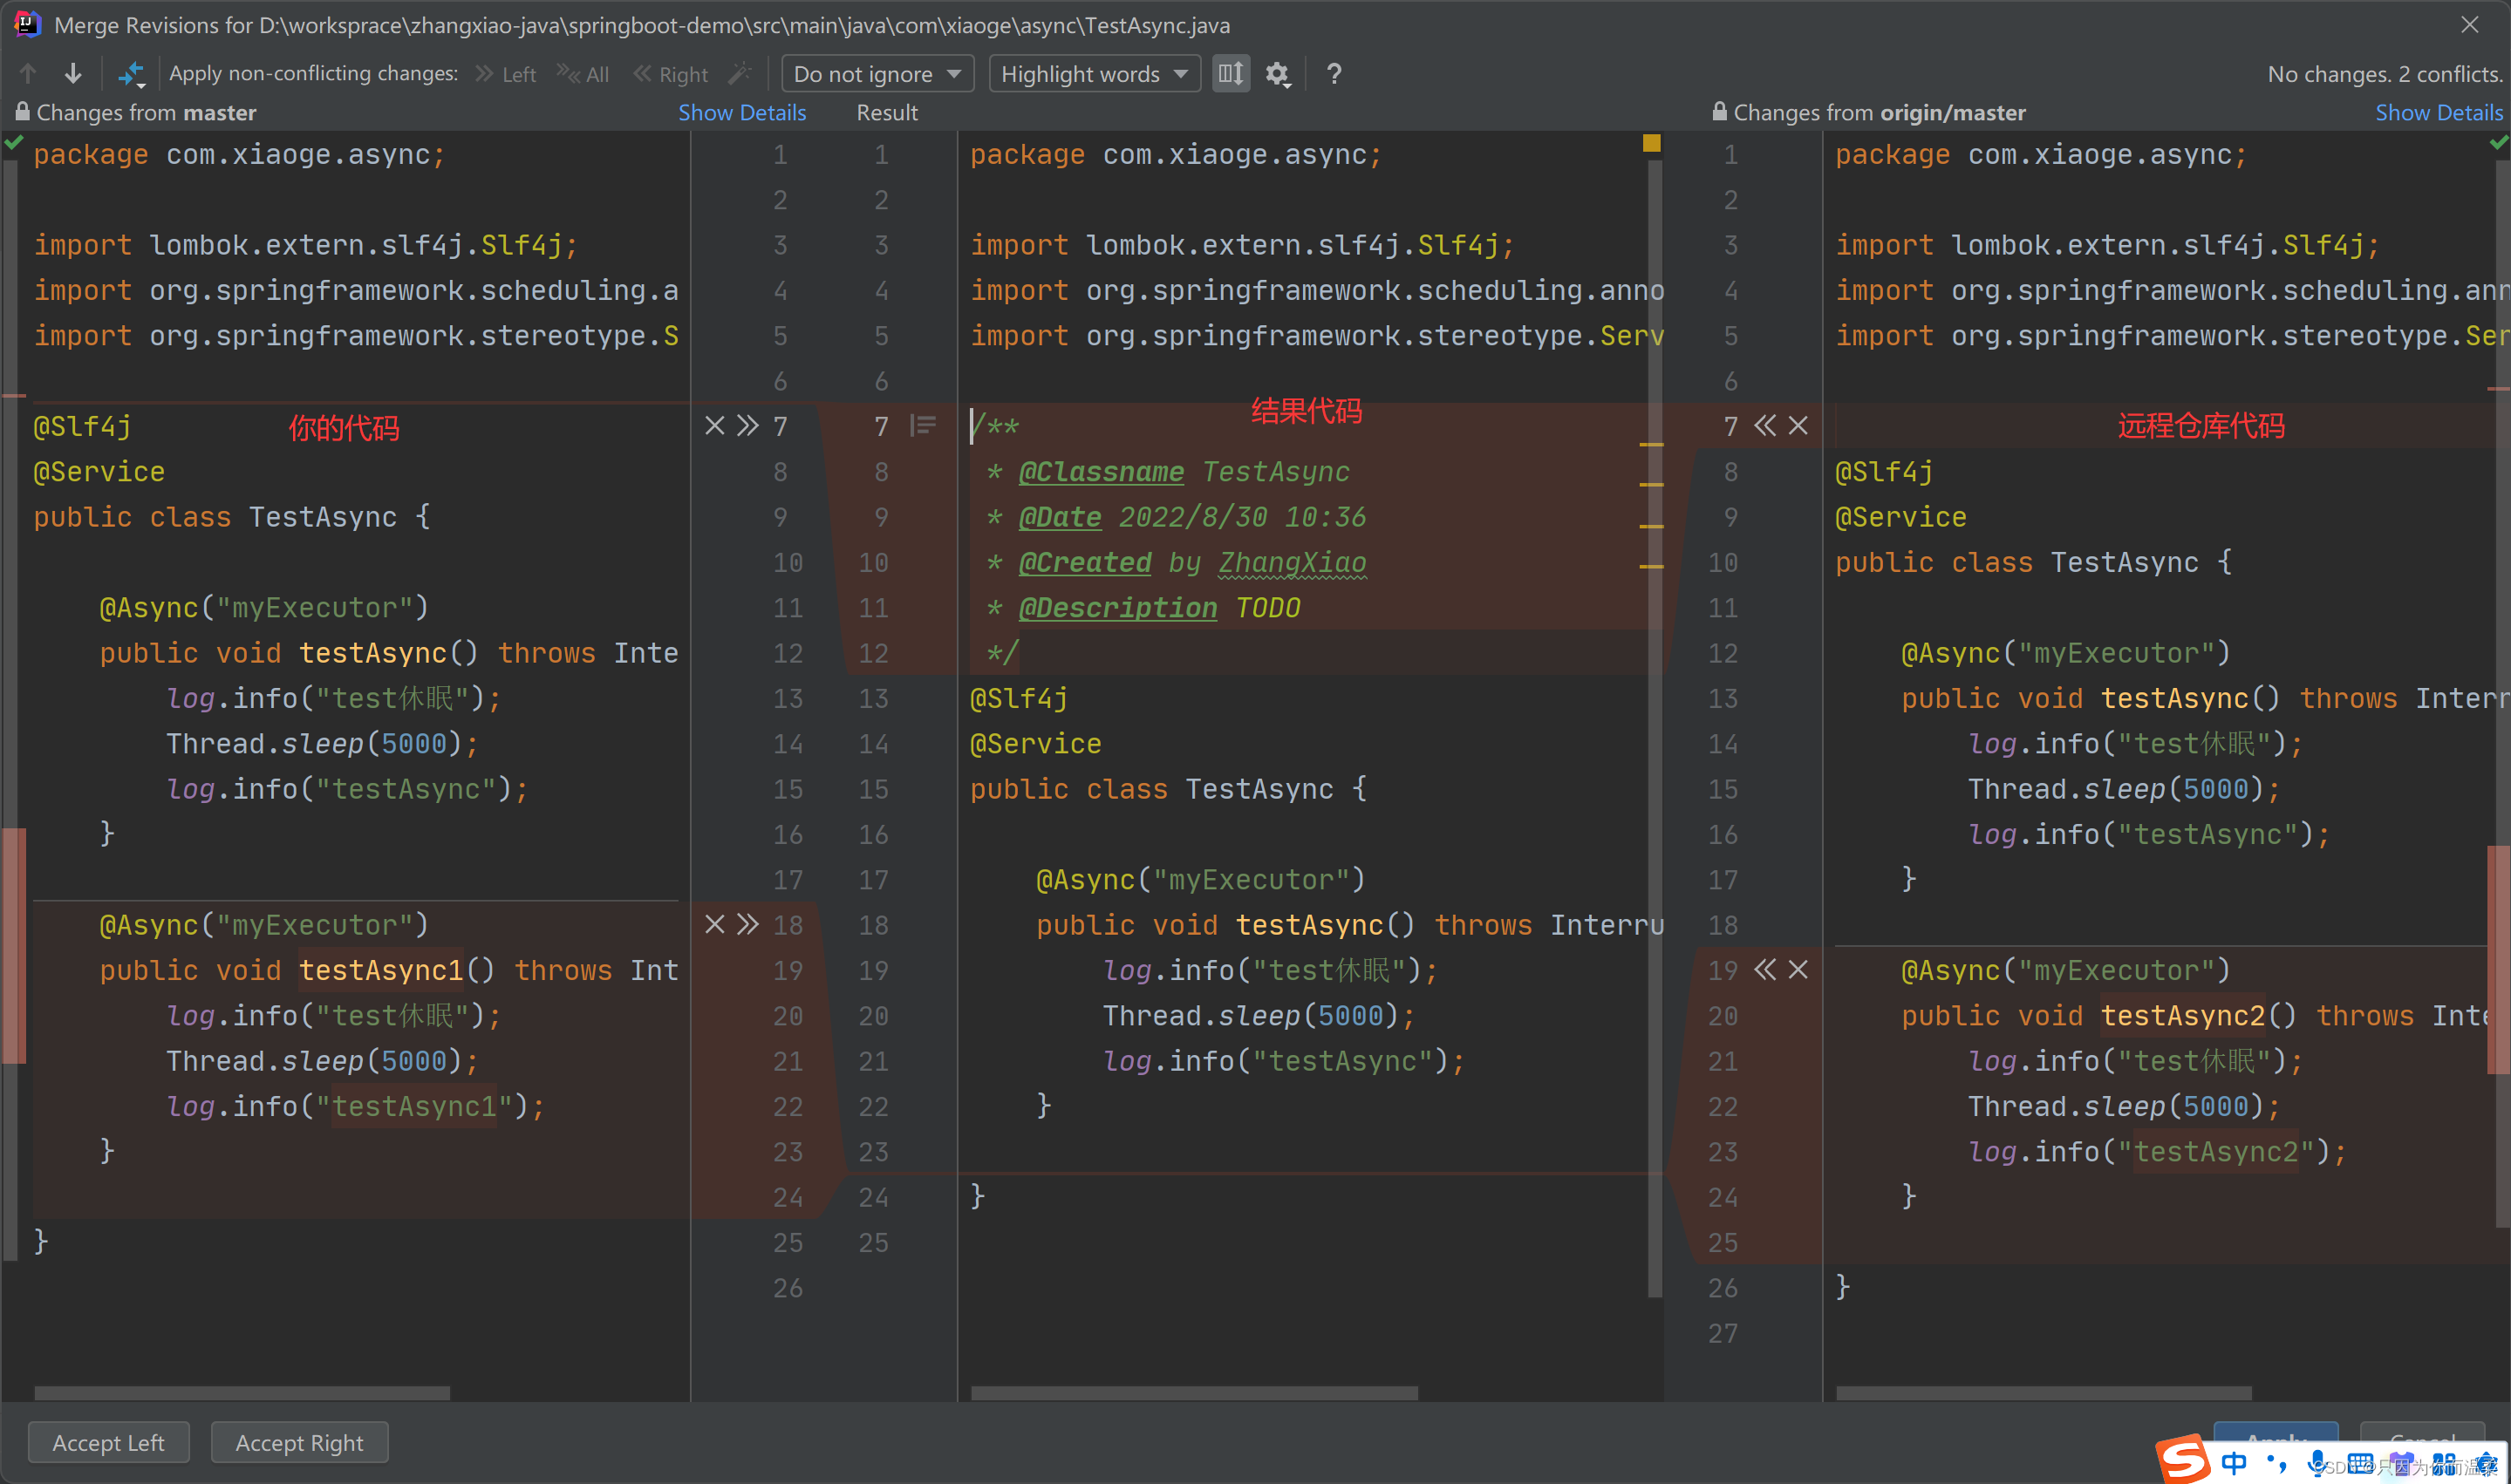Ignore left change at line 7
The width and height of the screenshot is (2511, 1484).
point(714,426)
